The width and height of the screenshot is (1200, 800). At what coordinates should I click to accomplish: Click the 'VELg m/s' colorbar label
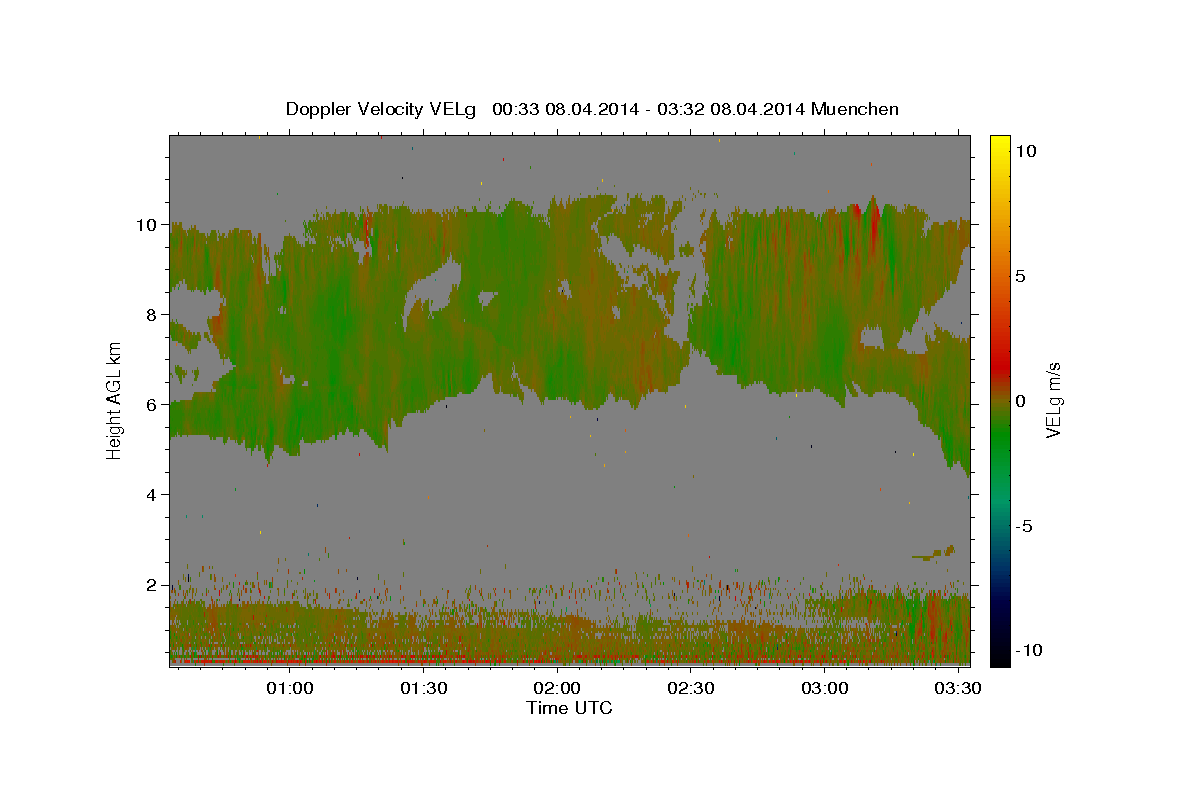(x=1053, y=401)
